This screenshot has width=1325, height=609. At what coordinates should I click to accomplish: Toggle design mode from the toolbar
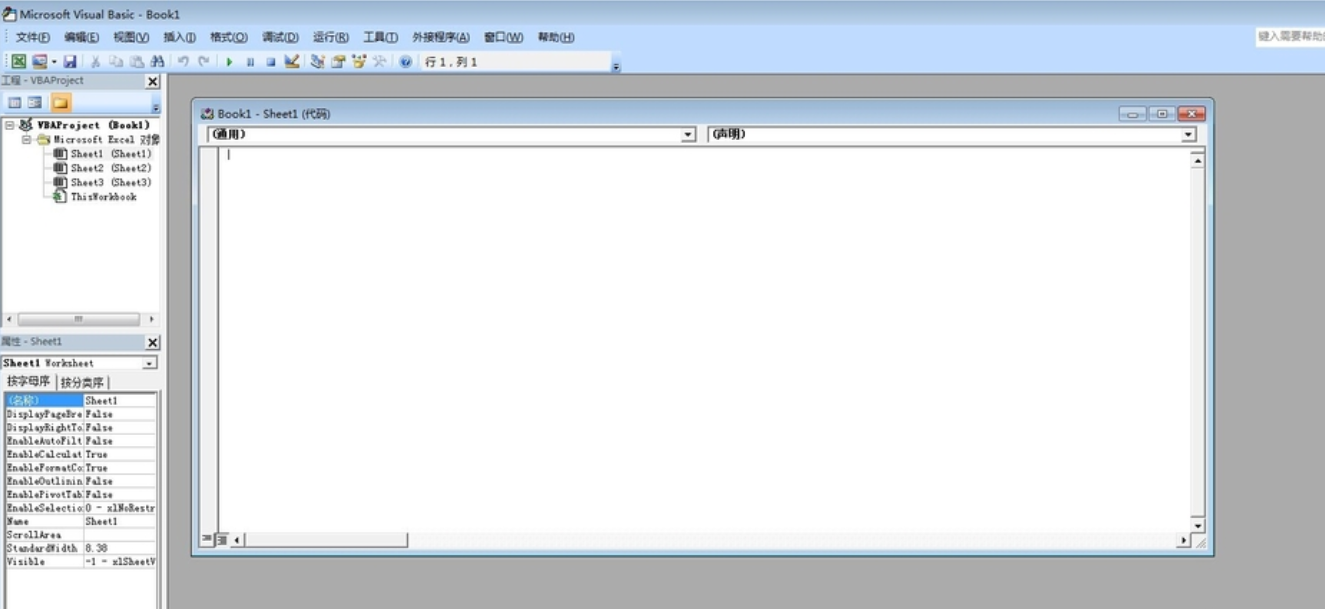[290, 59]
